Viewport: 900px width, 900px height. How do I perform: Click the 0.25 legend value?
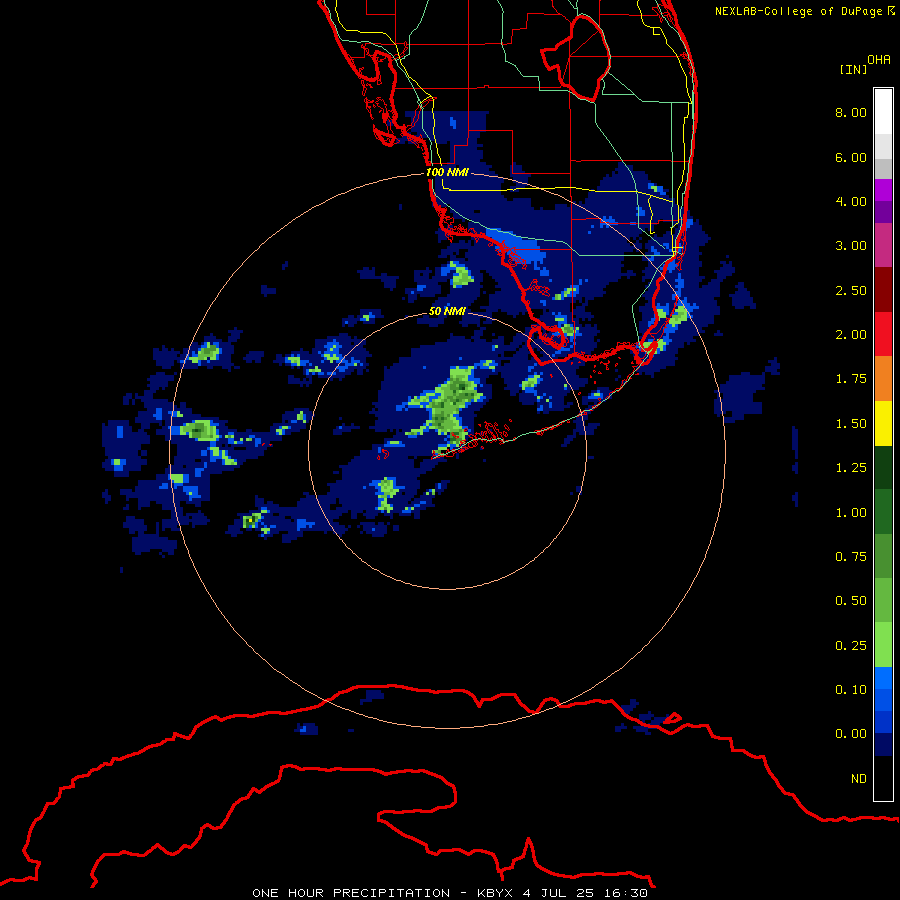click(851, 646)
